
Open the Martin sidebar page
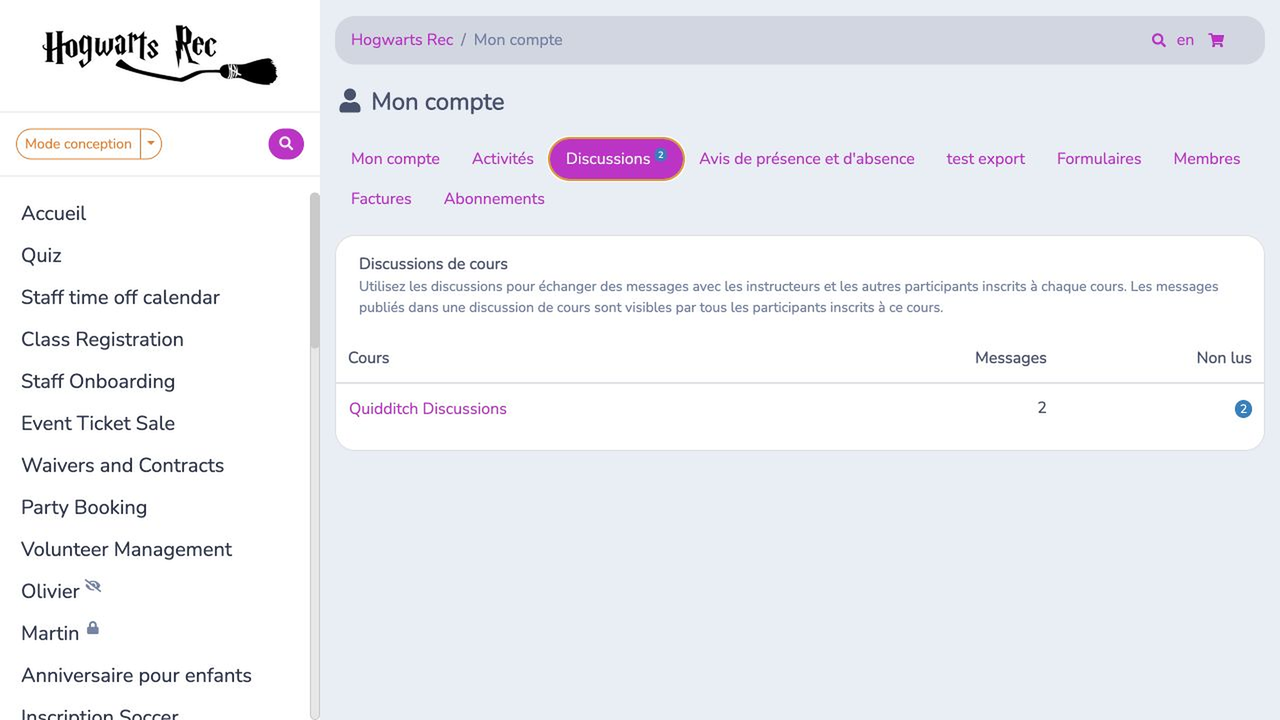[x=50, y=633]
